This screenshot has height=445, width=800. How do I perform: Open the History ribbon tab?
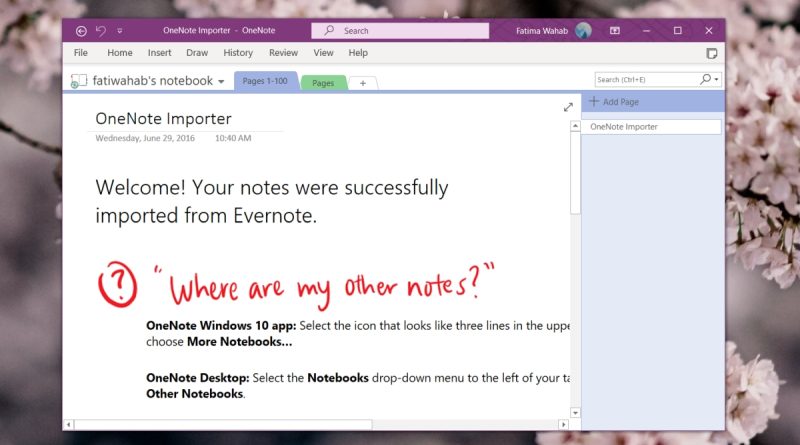pos(238,53)
